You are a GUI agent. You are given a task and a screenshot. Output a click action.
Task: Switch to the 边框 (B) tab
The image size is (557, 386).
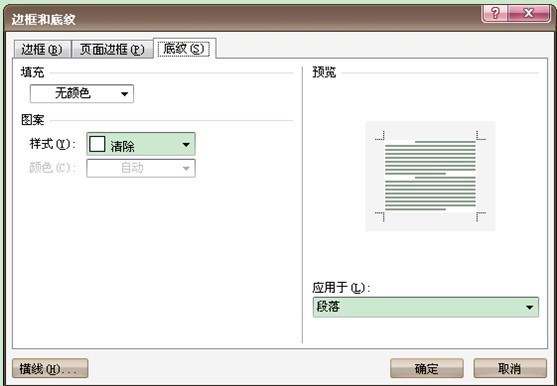coord(42,49)
